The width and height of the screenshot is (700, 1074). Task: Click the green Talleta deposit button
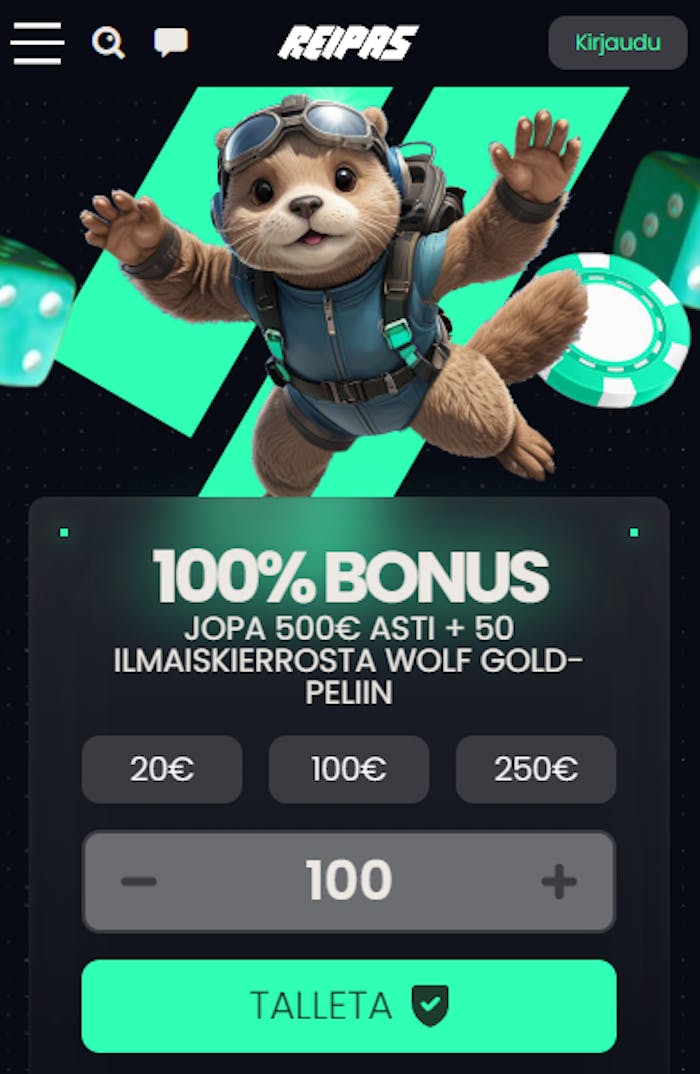(x=349, y=1006)
